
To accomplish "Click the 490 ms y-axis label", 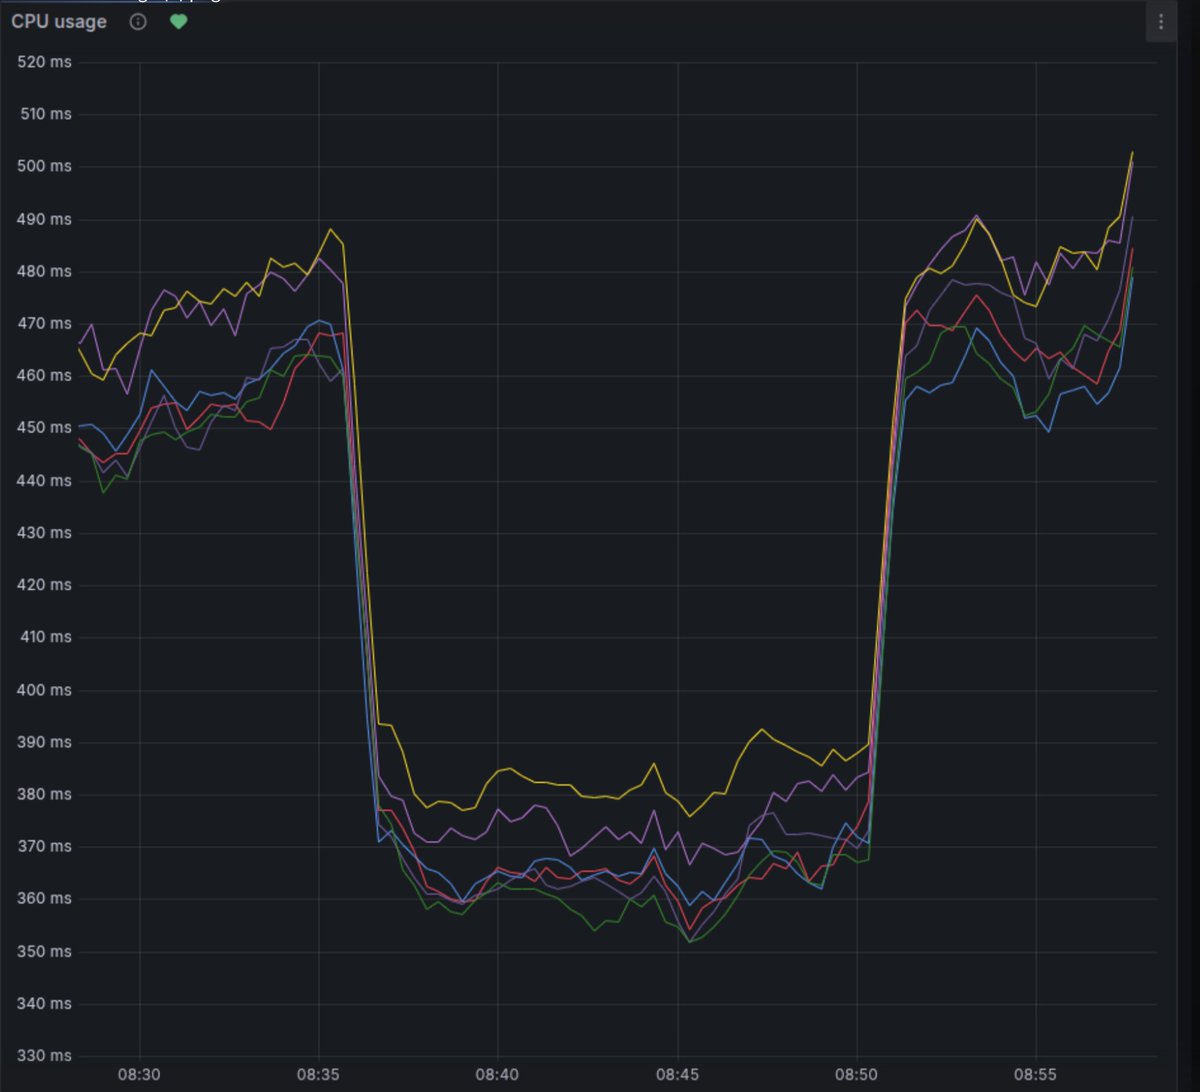I will [x=46, y=219].
